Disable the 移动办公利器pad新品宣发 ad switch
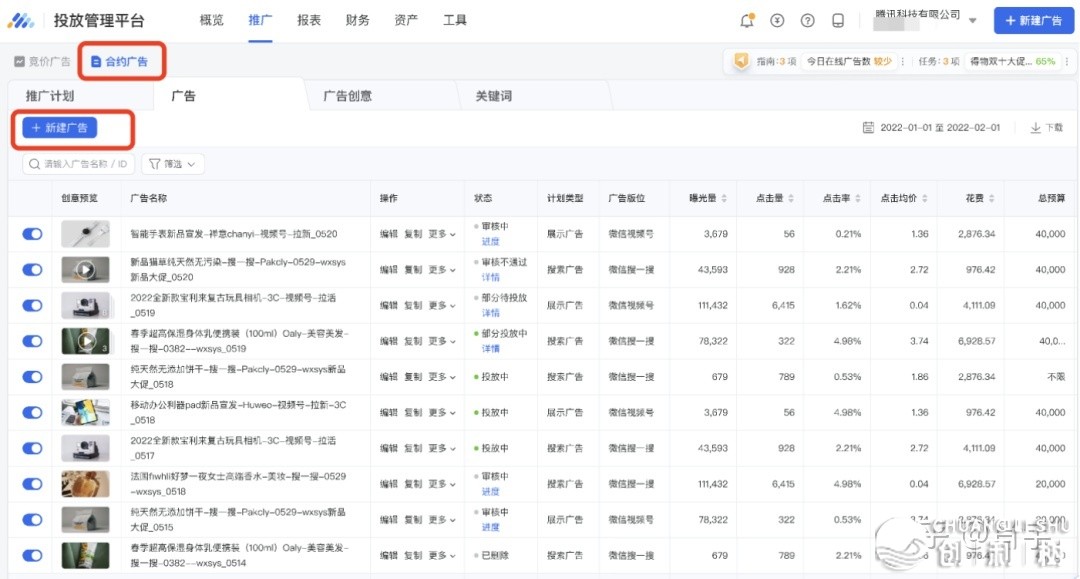This screenshot has width=1080, height=579. [x=32, y=412]
